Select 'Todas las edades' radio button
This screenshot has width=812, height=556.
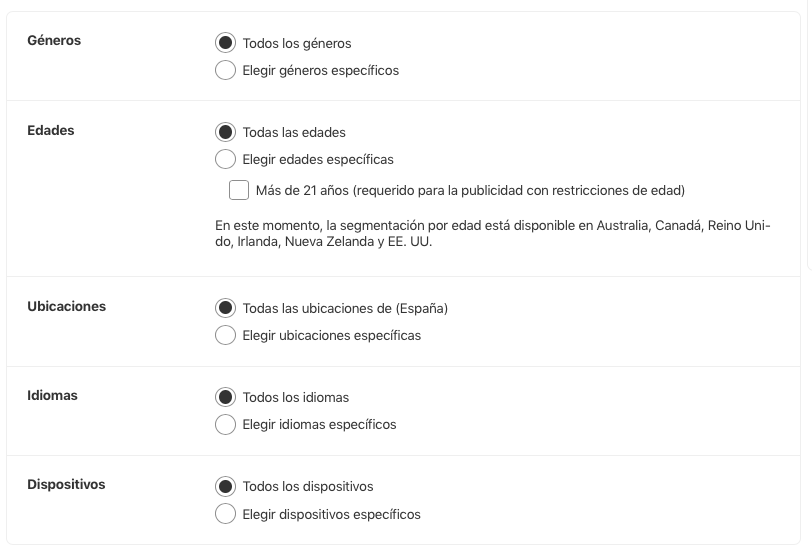tap(225, 132)
